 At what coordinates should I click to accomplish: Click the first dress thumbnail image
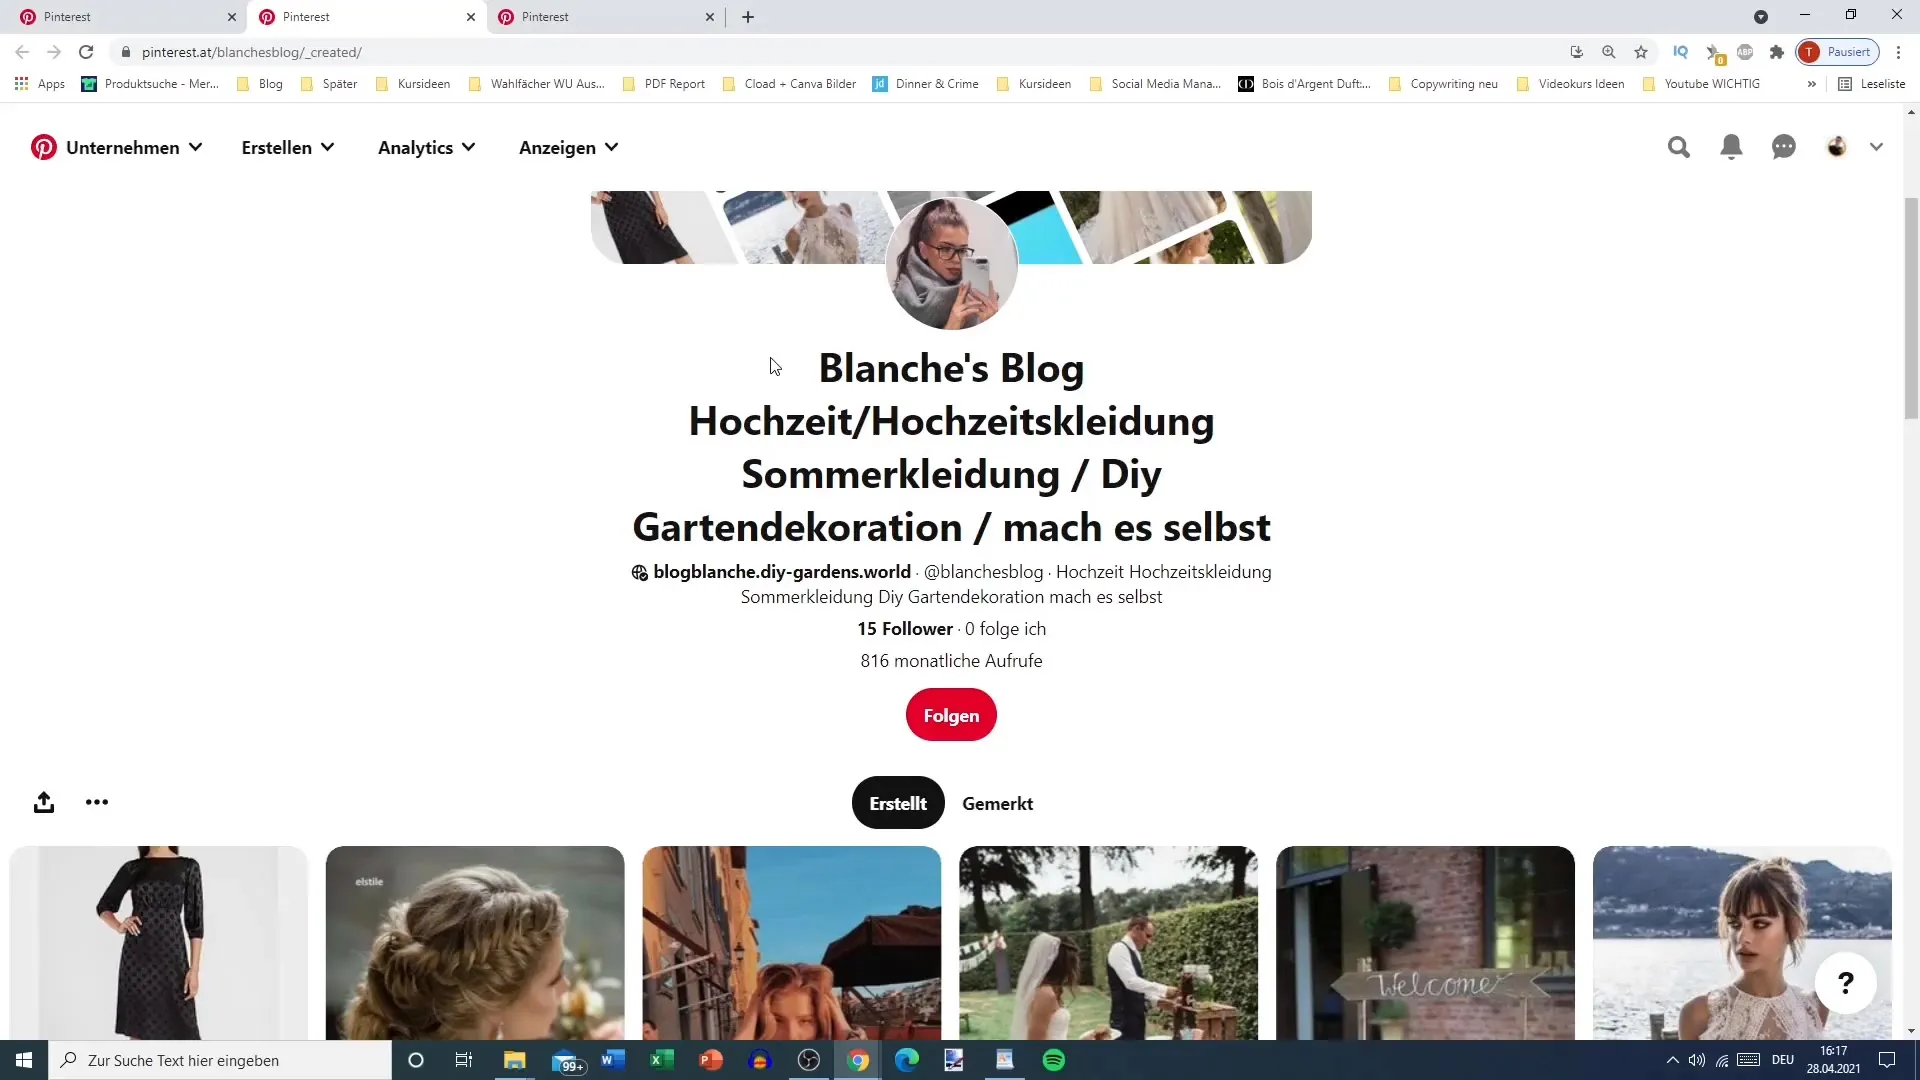pos(157,943)
